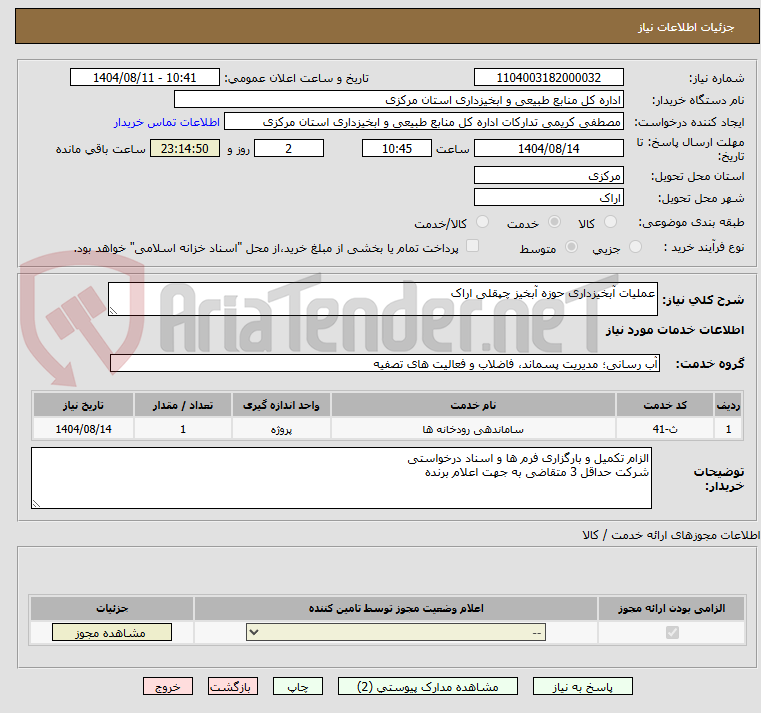Select the 'کالا' radio button

[x=610, y=222]
